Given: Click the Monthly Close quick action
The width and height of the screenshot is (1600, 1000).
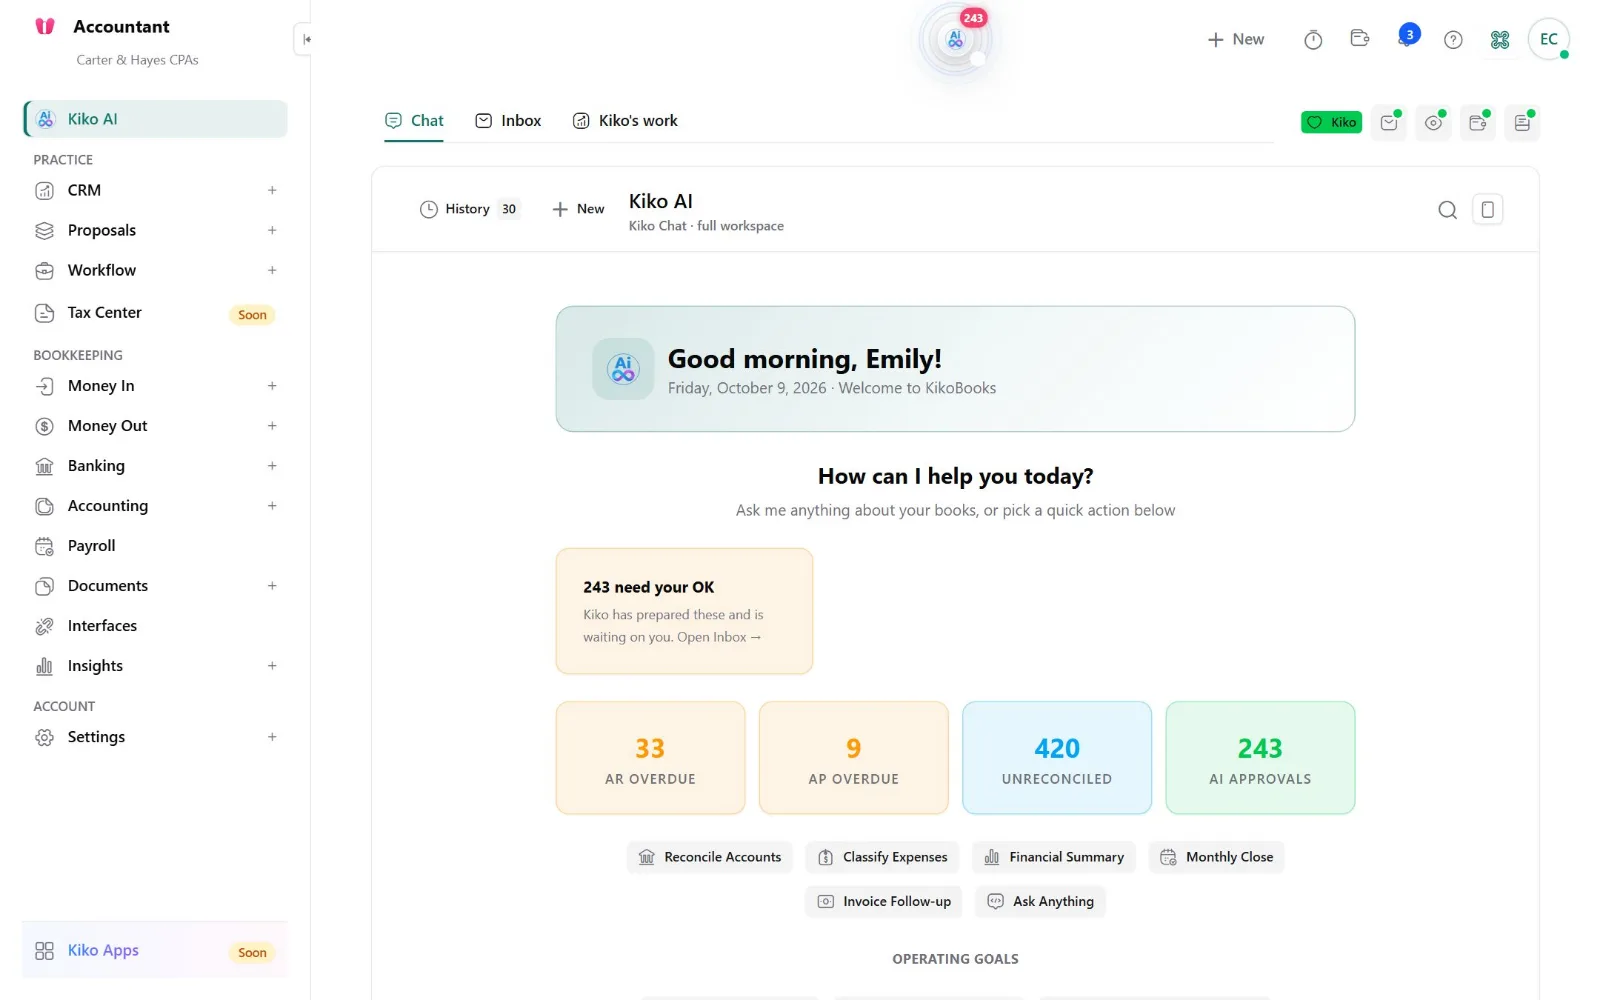Looking at the screenshot, I should 1216,857.
